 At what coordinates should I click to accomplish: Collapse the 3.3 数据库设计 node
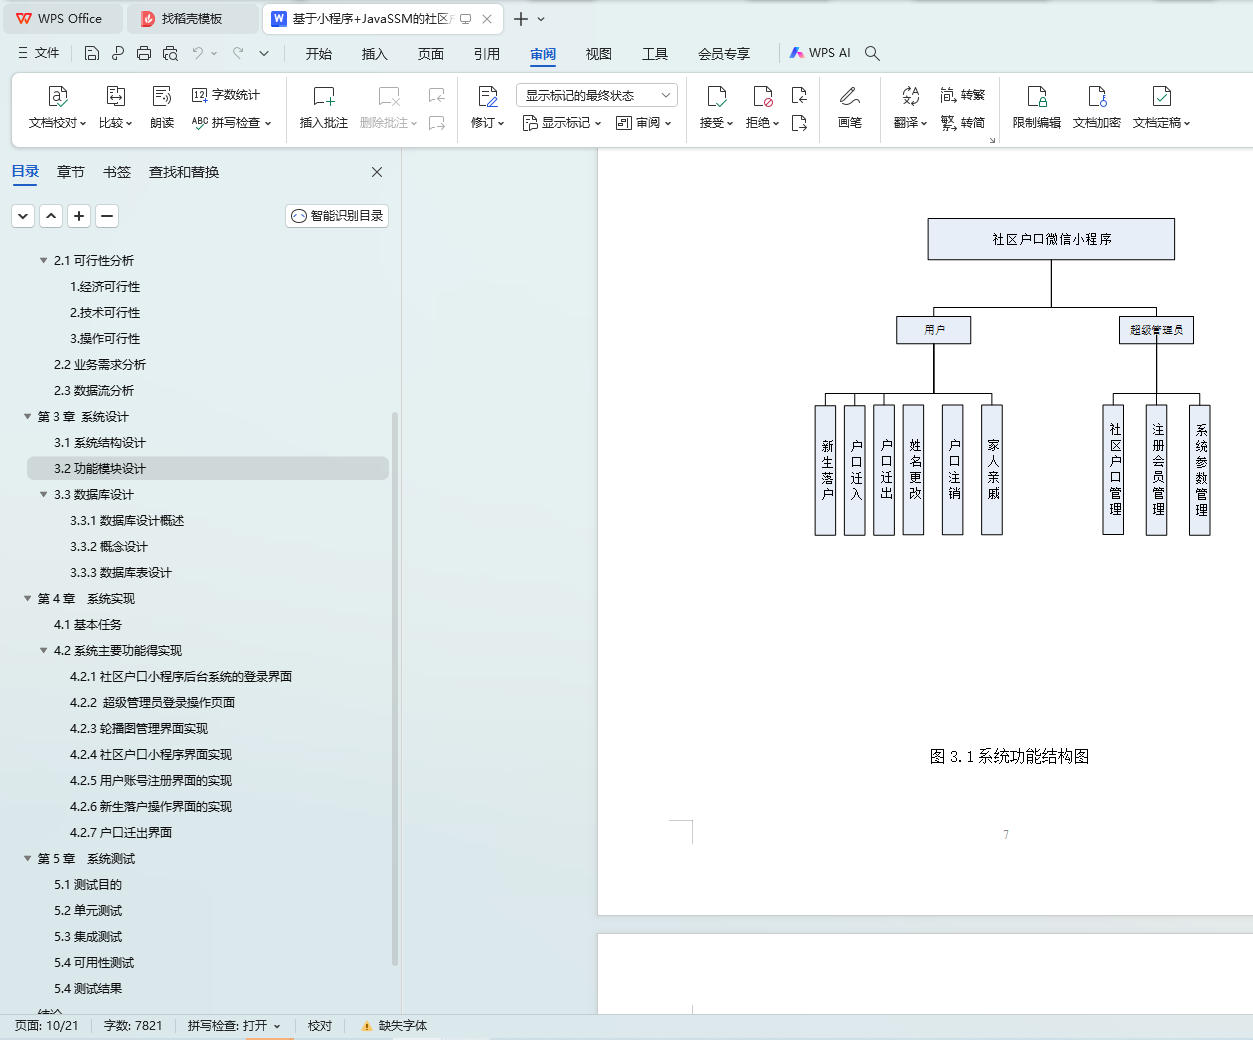click(x=43, y=495)
